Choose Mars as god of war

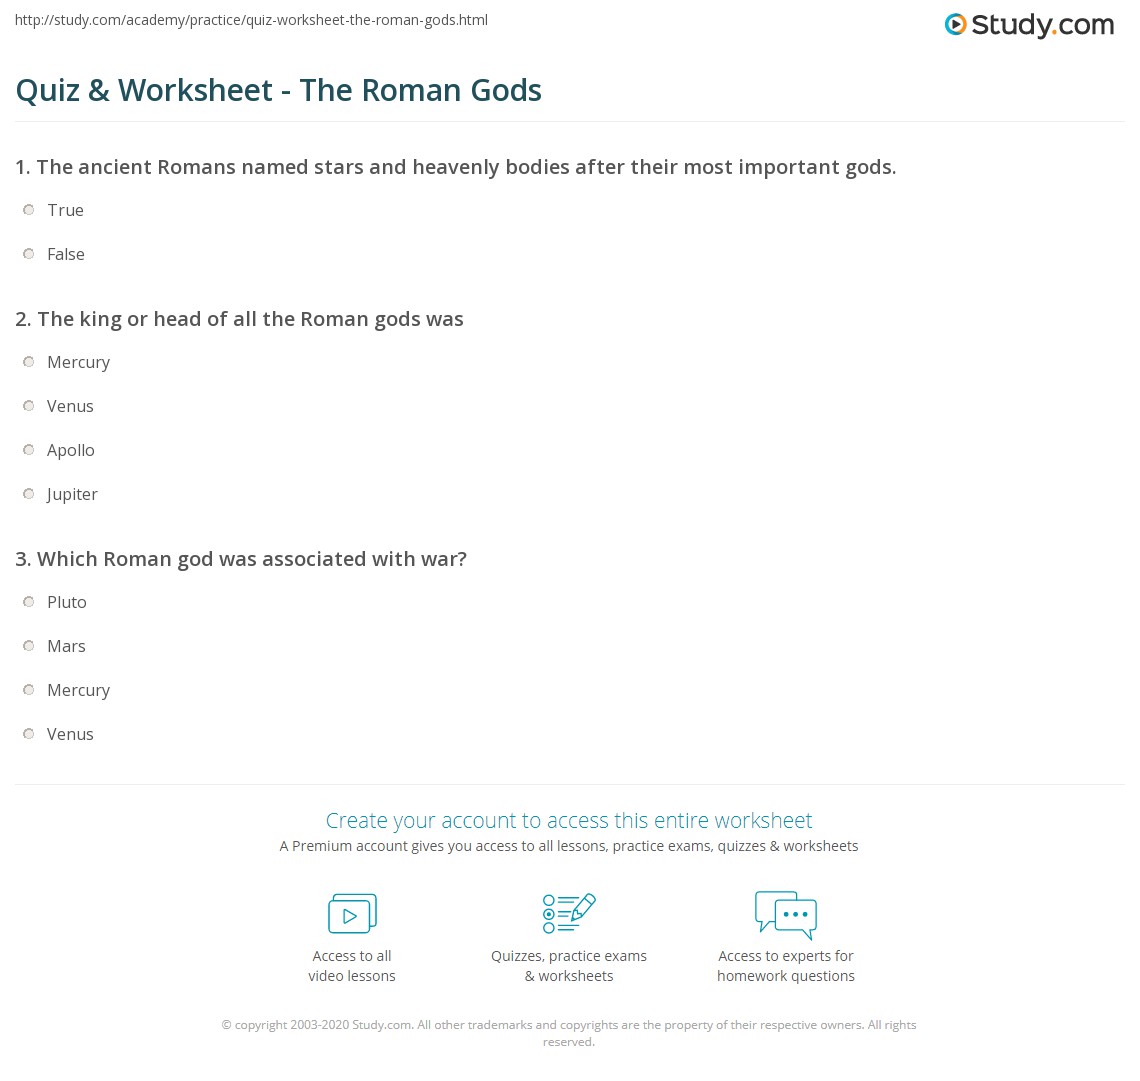[x=29, y=646]
